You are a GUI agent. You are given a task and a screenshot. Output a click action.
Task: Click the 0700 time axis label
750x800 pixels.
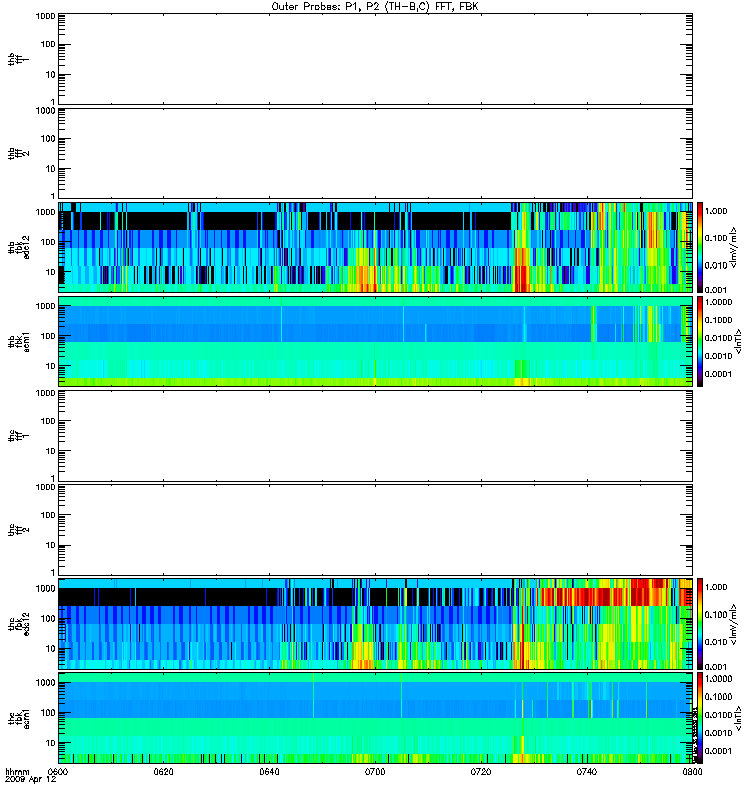[375, 771]
